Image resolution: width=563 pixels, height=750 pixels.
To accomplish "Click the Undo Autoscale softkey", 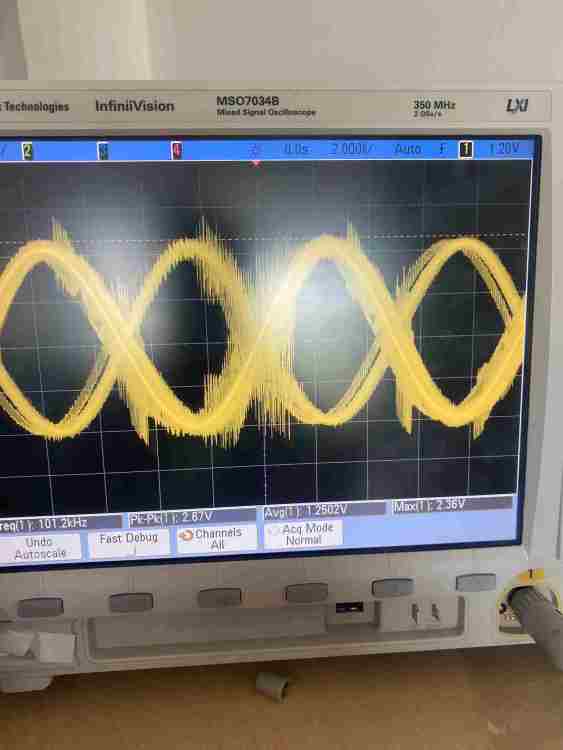I will click(40, 548).
